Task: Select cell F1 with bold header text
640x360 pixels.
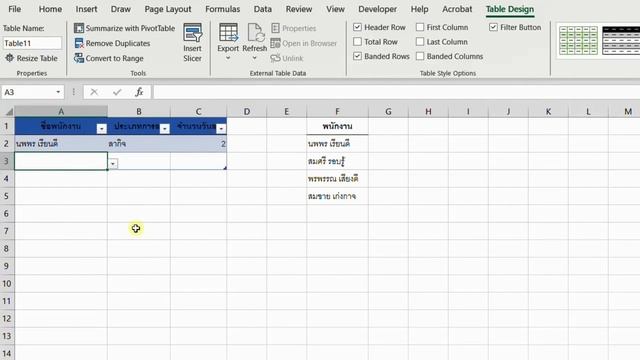Action: [x=337, y=126]
